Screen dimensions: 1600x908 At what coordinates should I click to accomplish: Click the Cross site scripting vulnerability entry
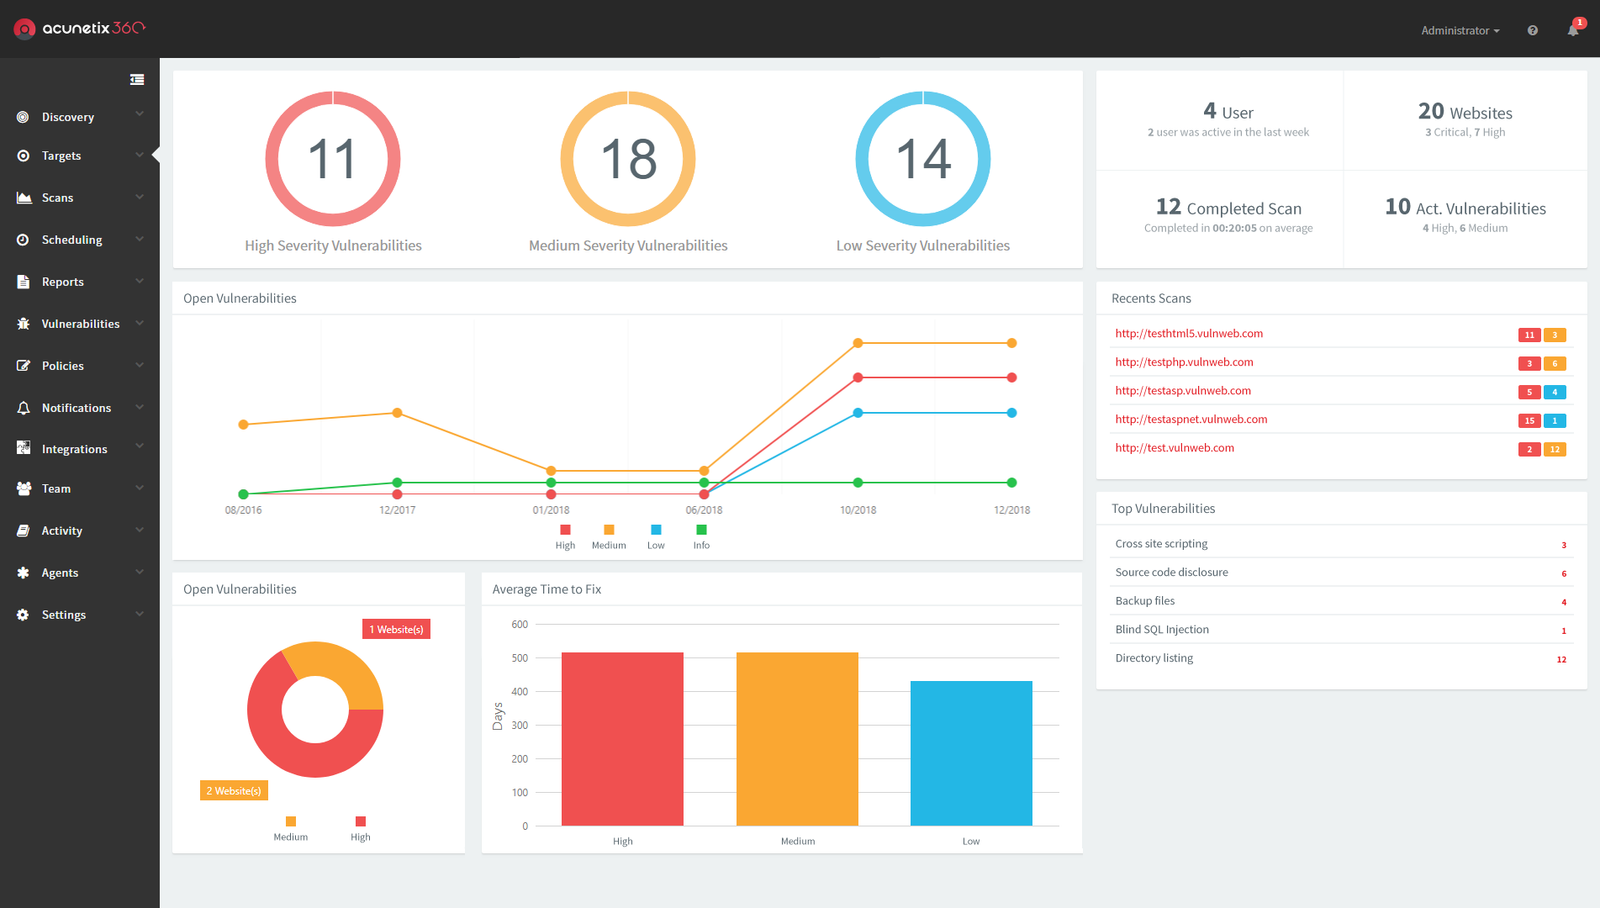click(x=1161, y=543)
